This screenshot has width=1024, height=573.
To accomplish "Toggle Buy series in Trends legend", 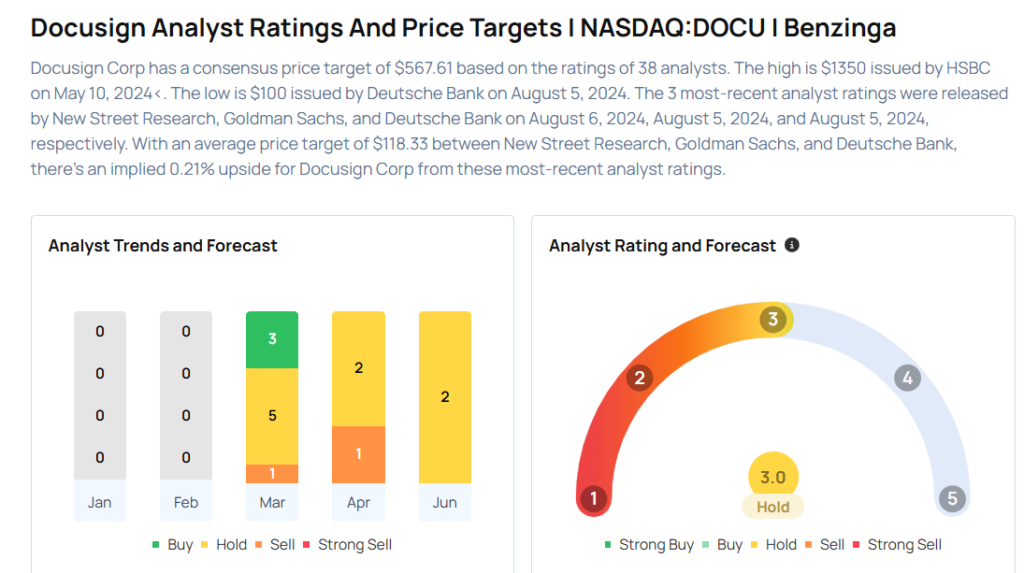I will (x=172, y=545).
